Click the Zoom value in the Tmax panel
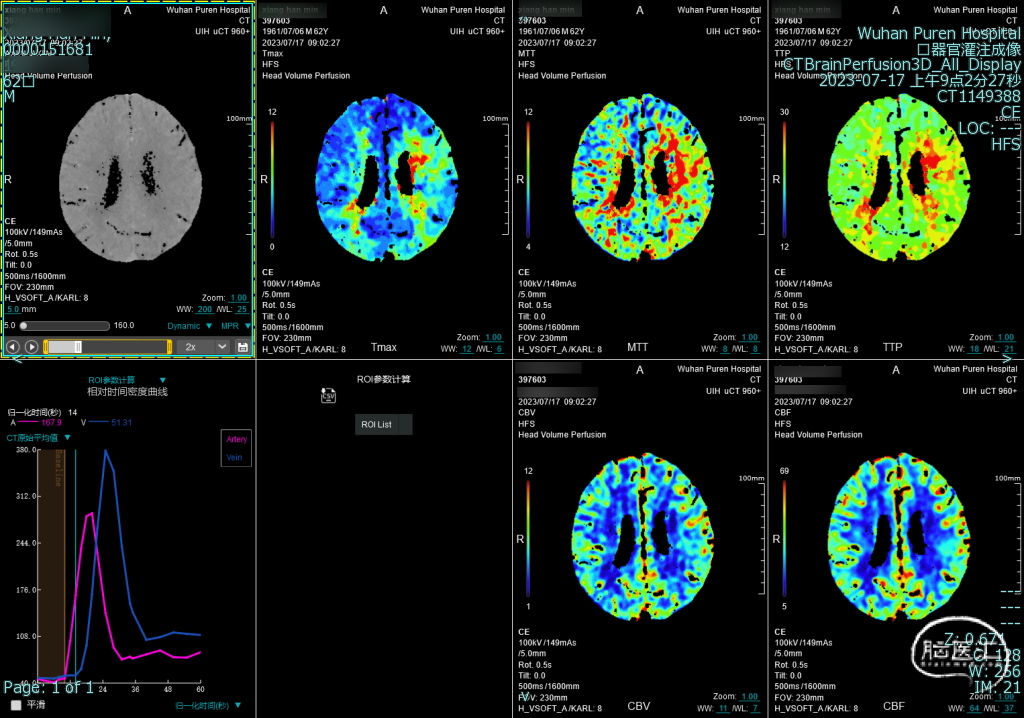Image resolution: width=1024 pixels, height=718 pixels. [493, 337]
